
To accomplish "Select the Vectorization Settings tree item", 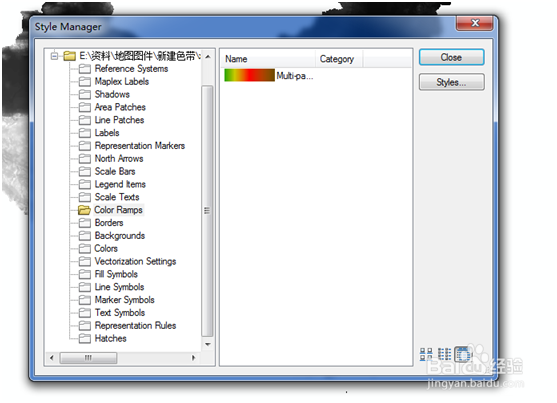I will click(135, 261).
